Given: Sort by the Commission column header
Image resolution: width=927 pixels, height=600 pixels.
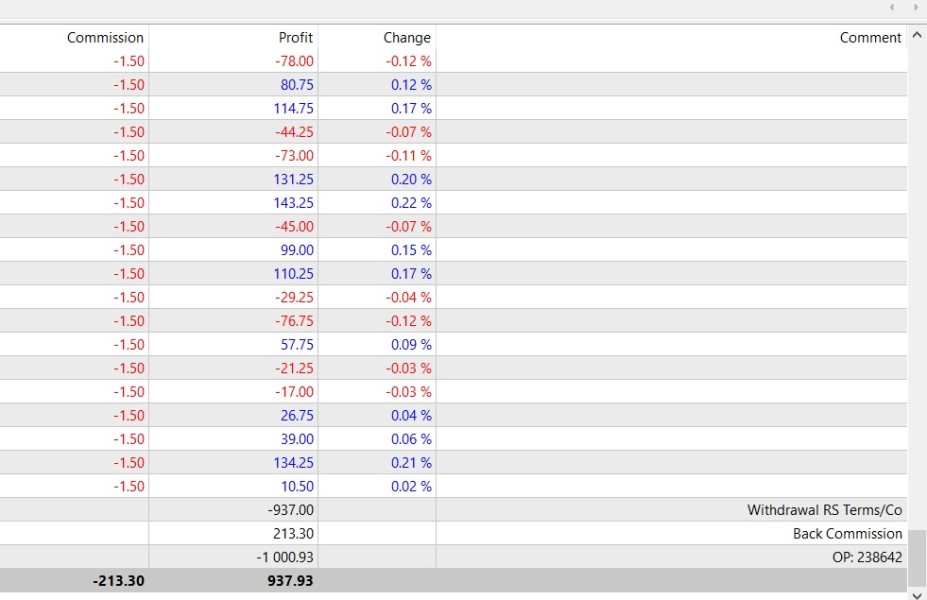Looking at the screenshot, I should pos(105,37).
